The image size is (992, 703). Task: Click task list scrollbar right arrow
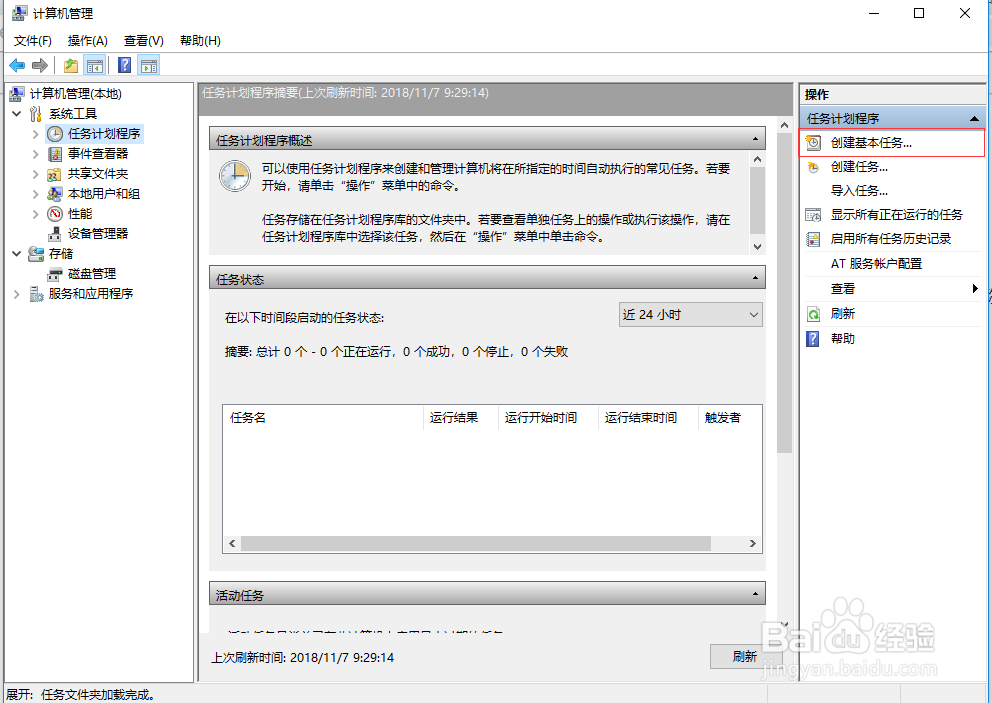pyautogui.click(x=752, y=544)
